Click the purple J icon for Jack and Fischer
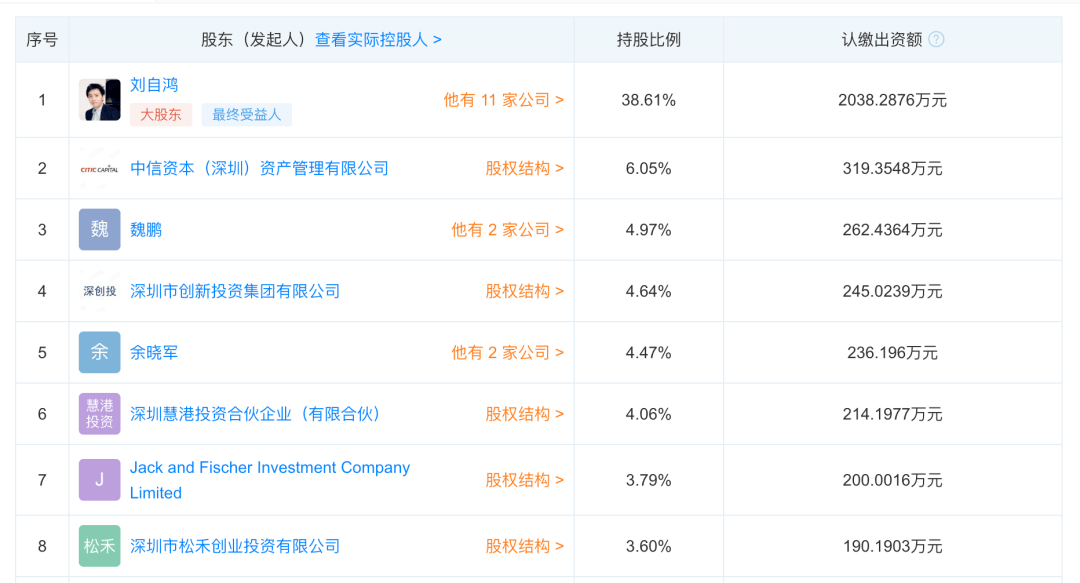Screen dimensions: 1080x583 99,480
